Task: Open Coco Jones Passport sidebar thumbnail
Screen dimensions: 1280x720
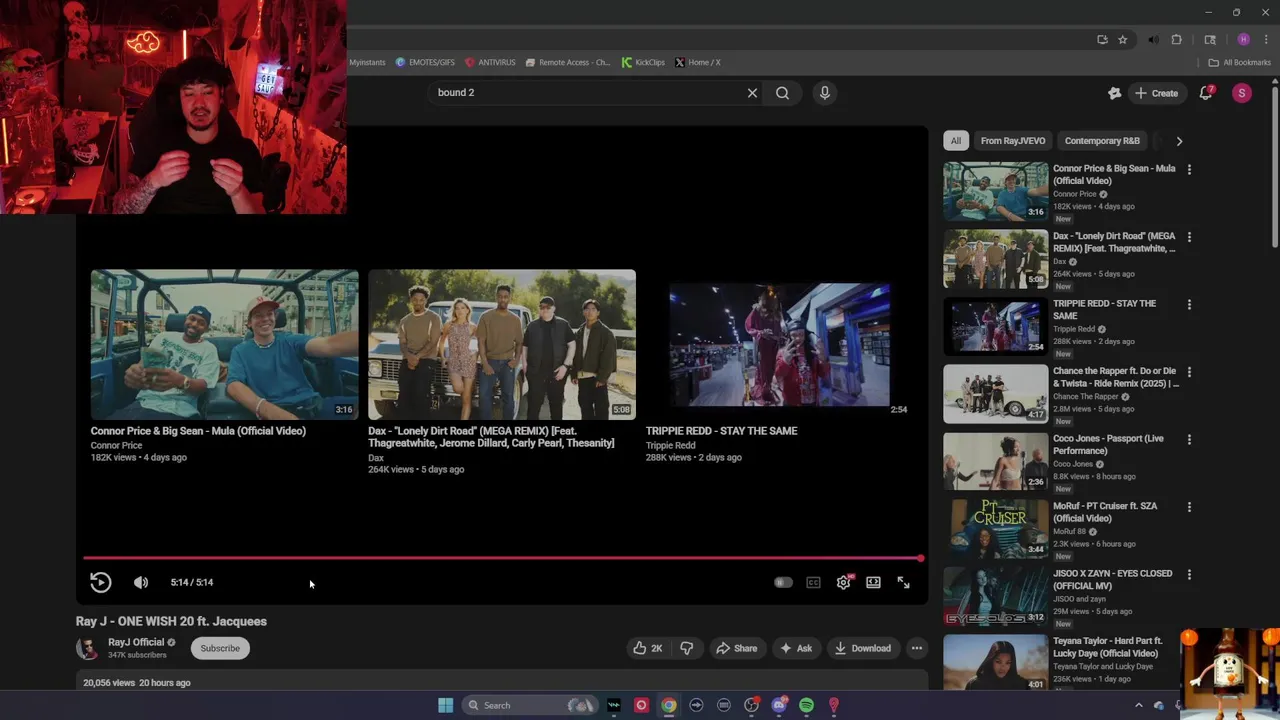Action: (x=996, y=460)
